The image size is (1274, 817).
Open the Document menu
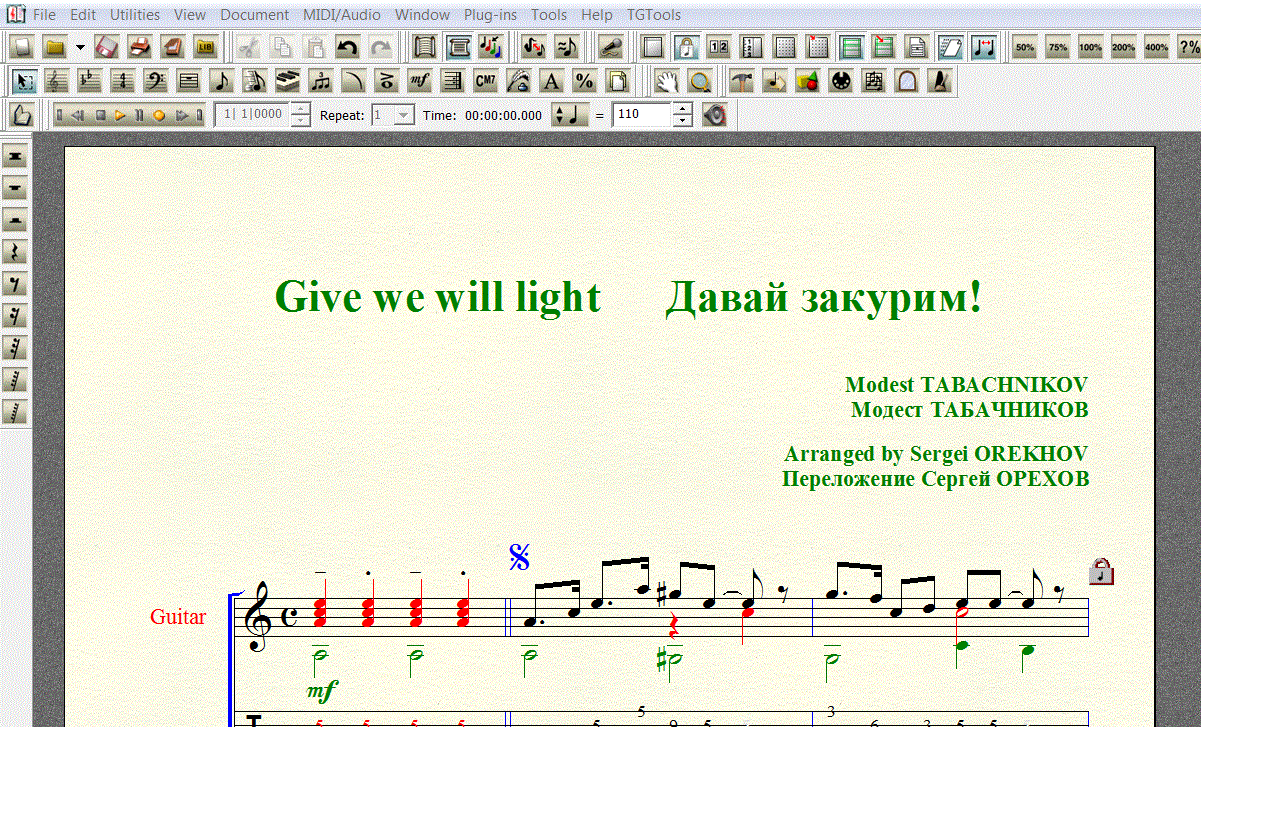tap(255, 15)
